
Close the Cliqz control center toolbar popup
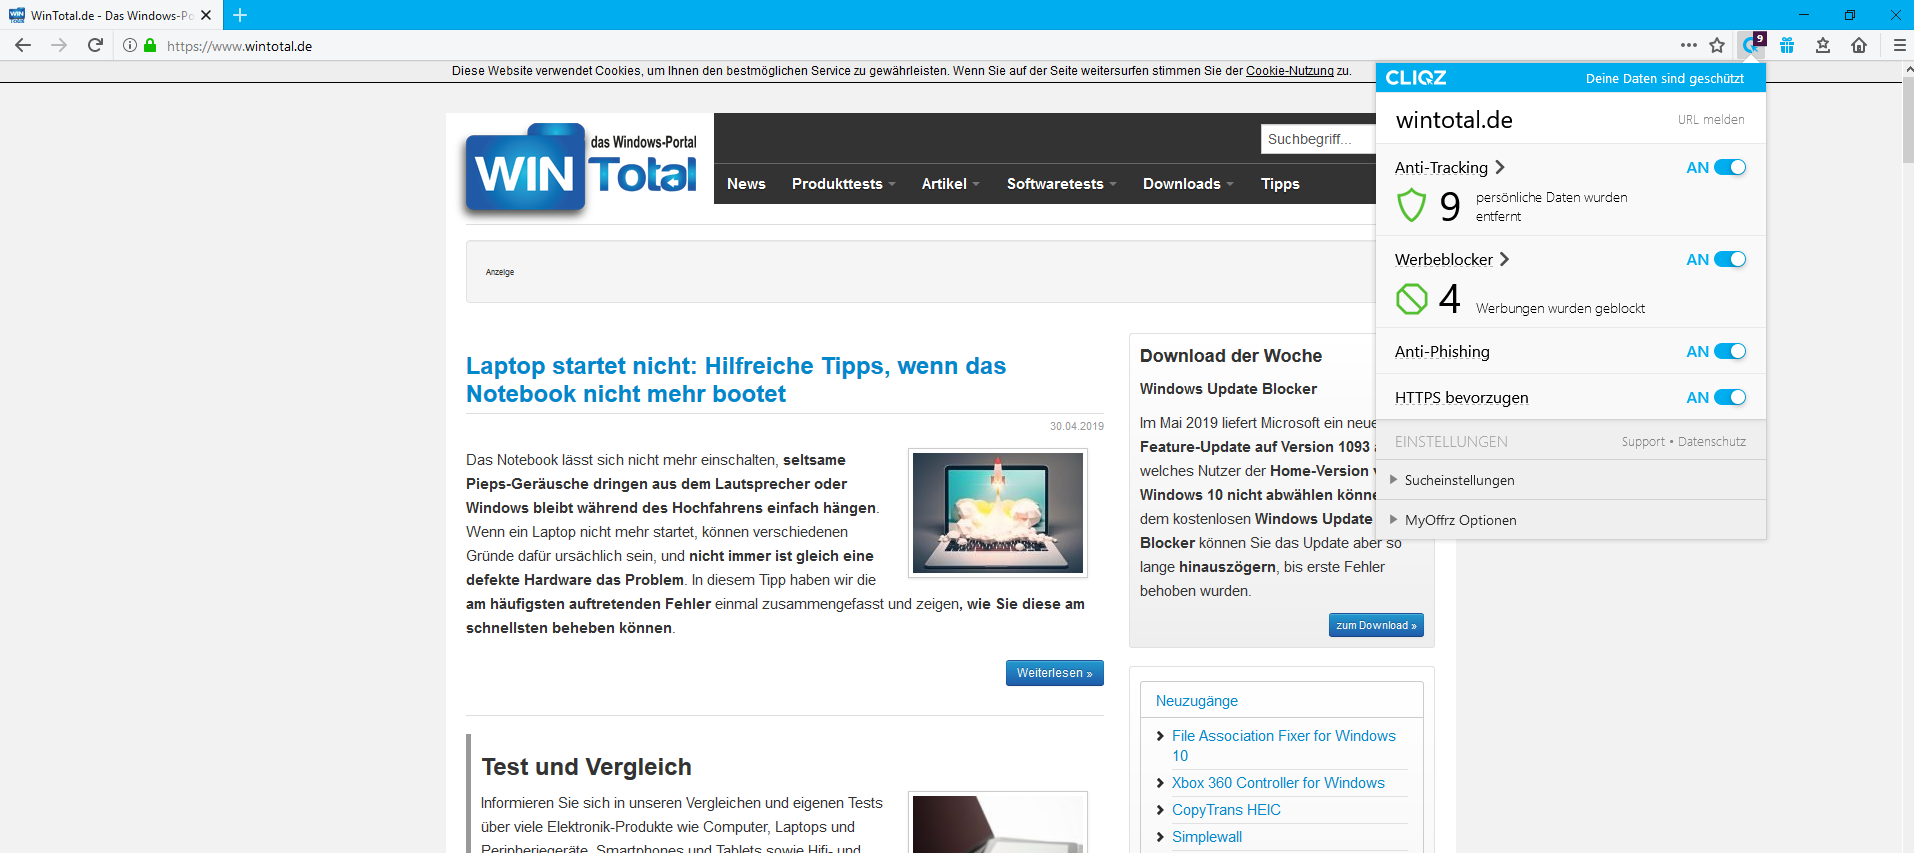coord(1753,44)
